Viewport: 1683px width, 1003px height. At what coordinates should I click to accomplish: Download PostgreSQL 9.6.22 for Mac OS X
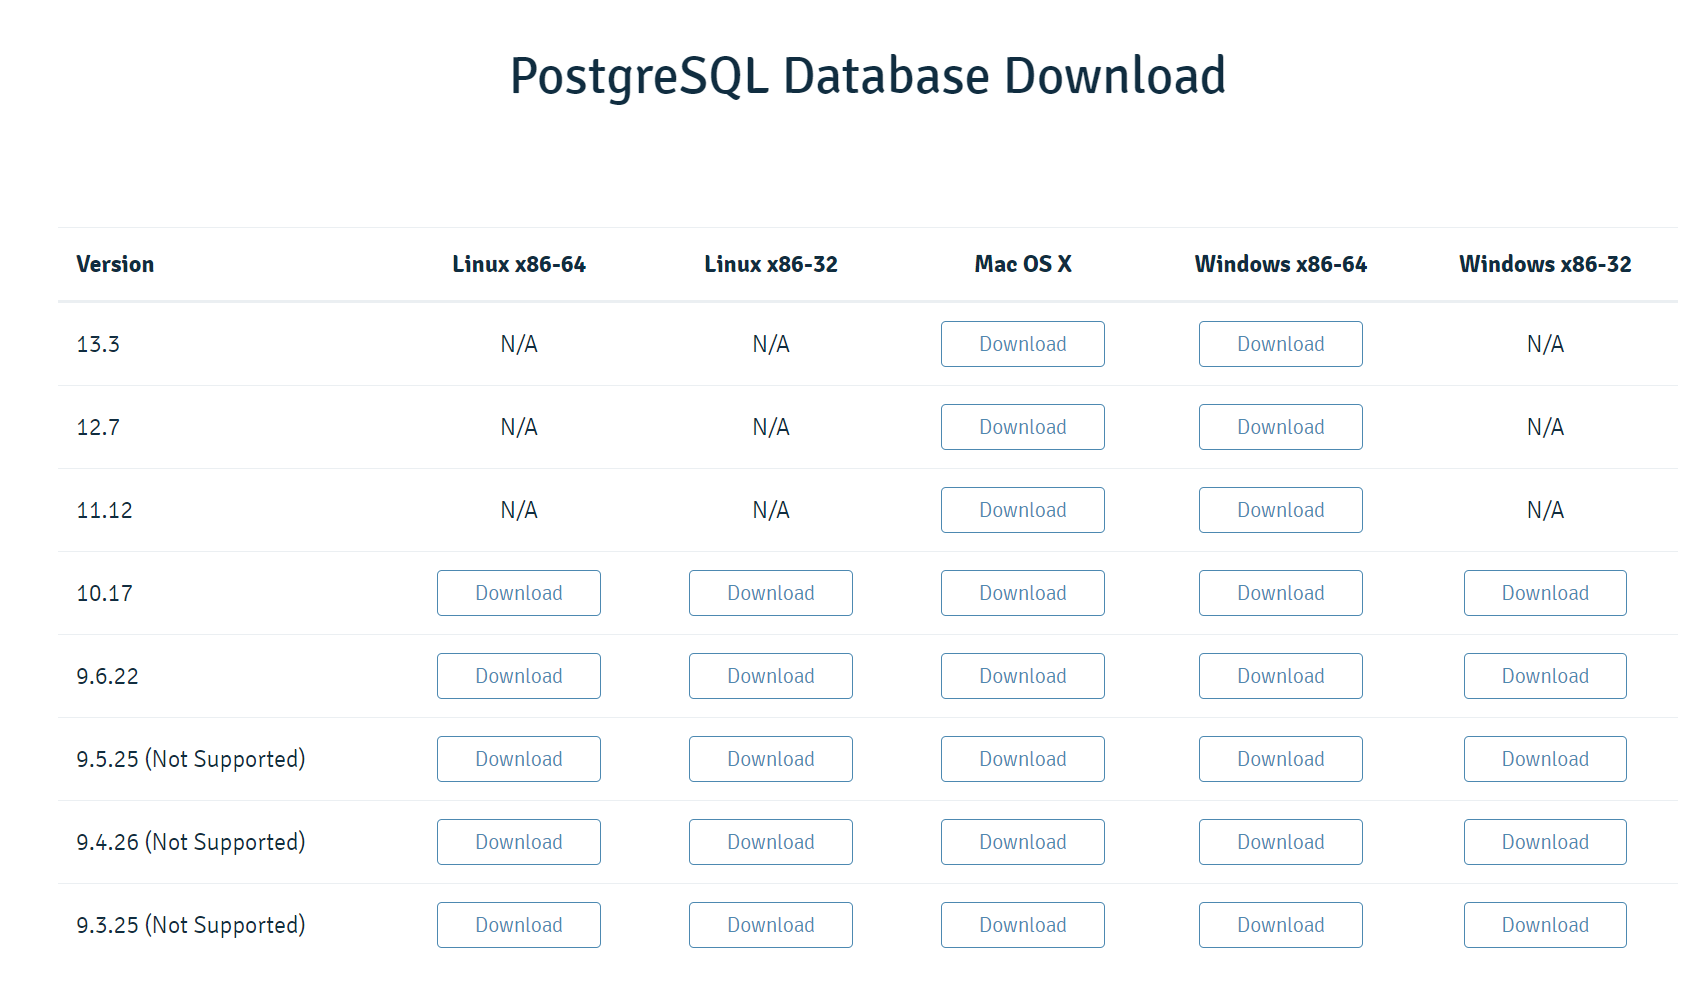click(x=1022, y=676)
